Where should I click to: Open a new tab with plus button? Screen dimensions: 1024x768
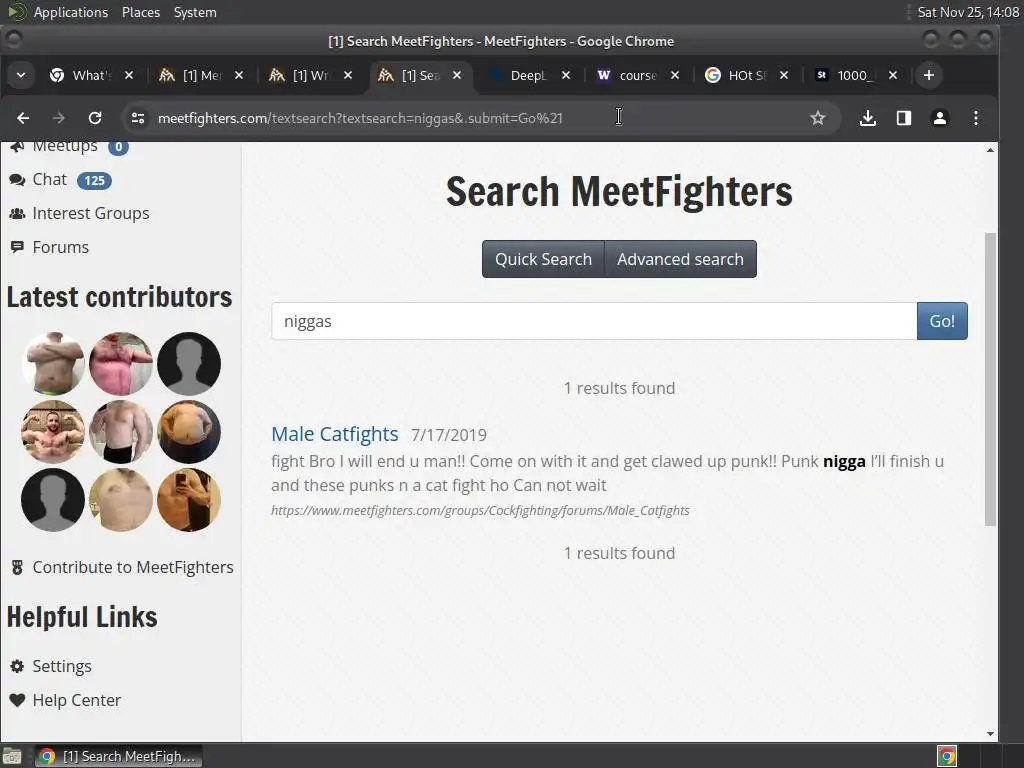pyautogui.click(x=929, y=75)
